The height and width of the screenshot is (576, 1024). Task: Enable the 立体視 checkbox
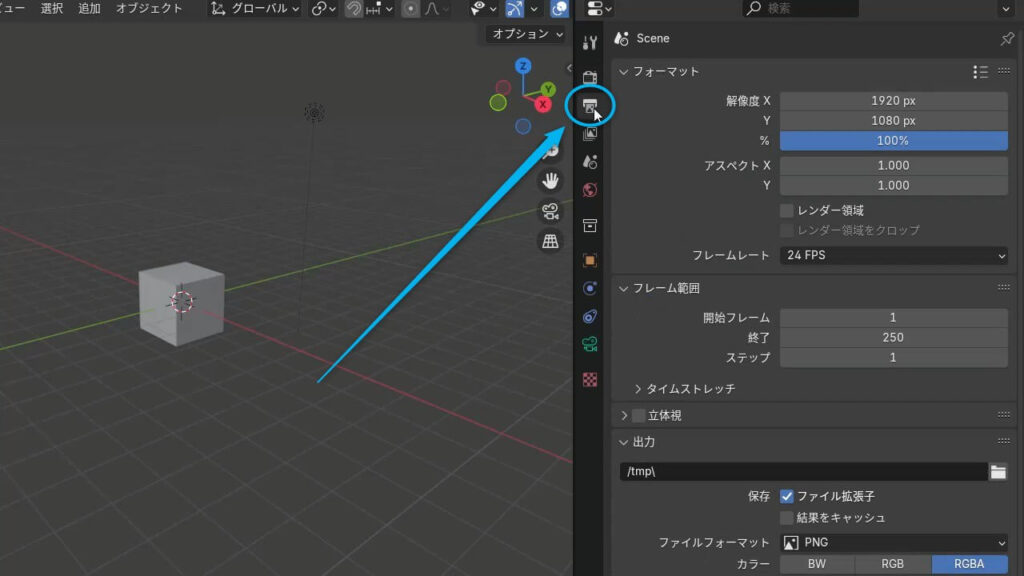click(639, 415)
